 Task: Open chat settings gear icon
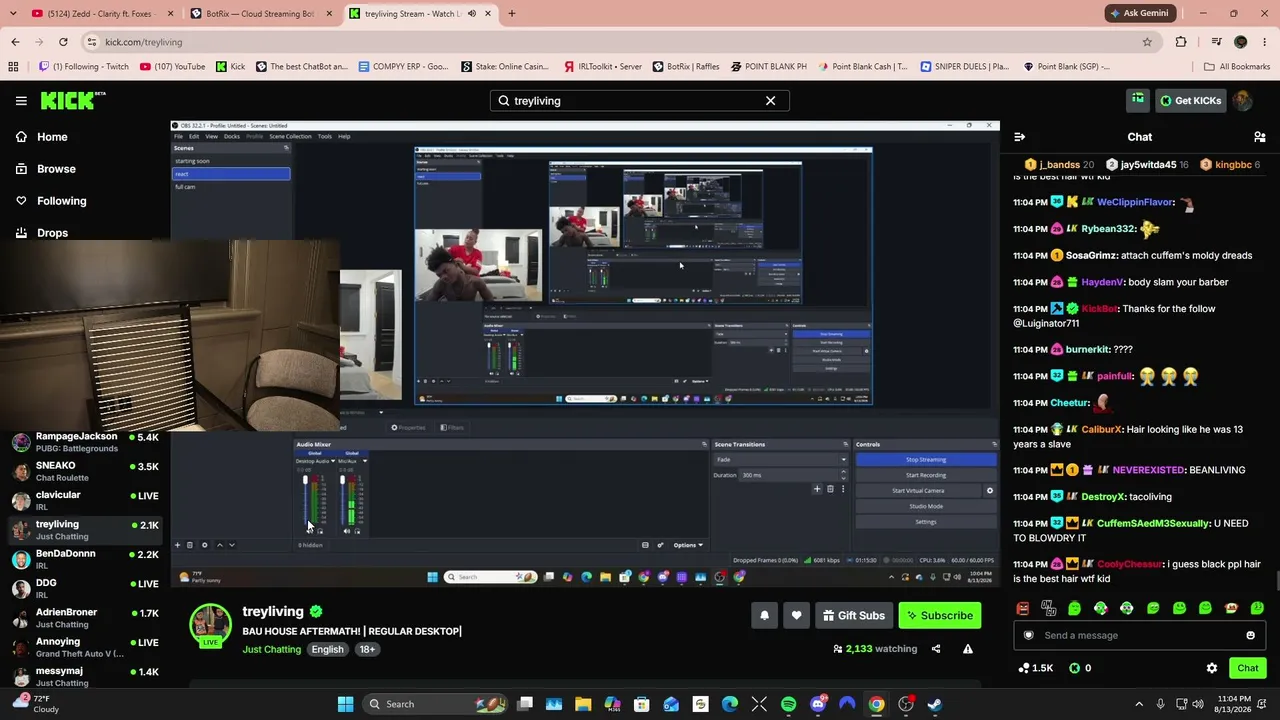(x=1212, y=668)
